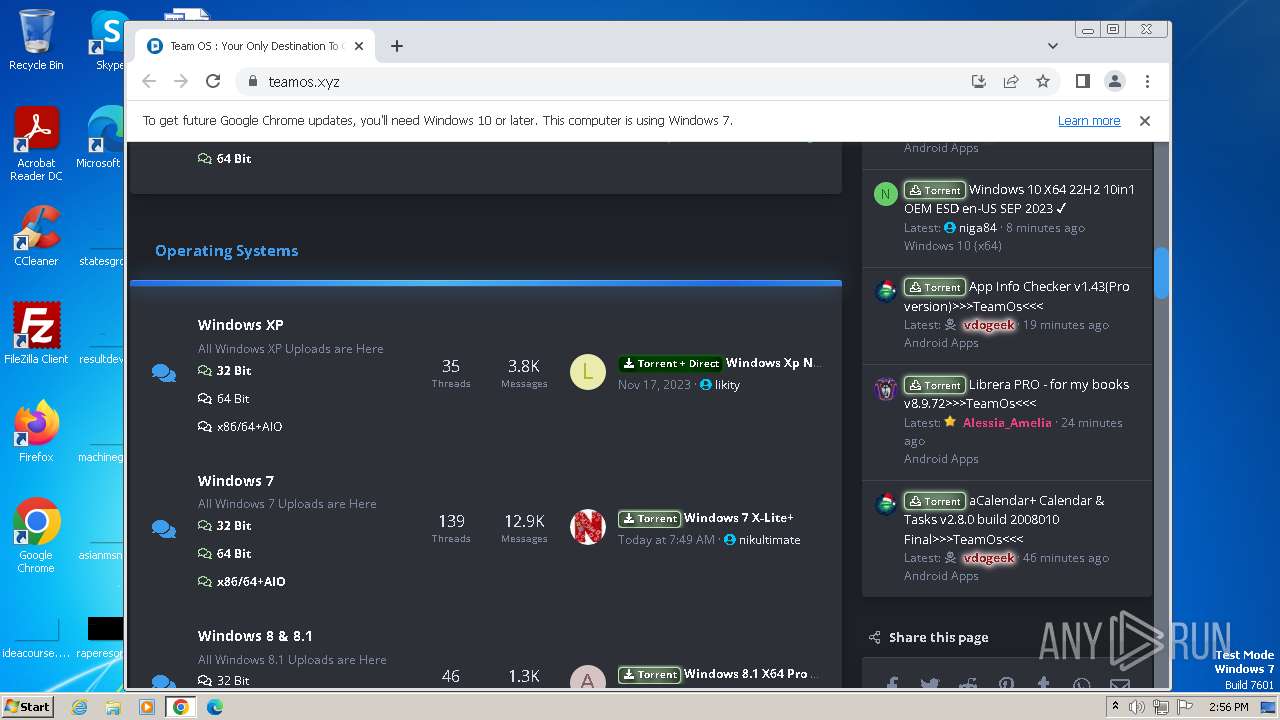The image size is (1280, 720).
Task: Click the taskbar volume icon
Action: tap(1137, 707)
